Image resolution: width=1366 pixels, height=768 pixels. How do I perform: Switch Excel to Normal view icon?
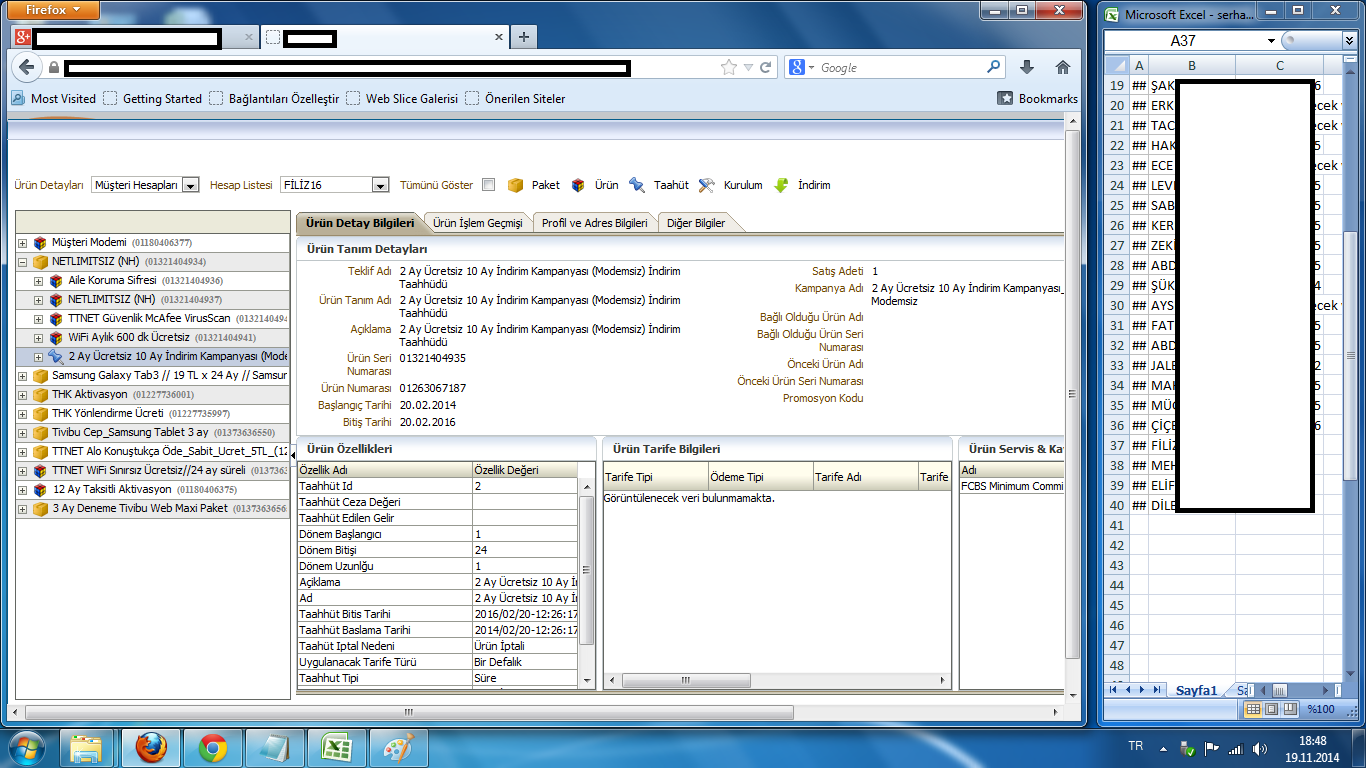[x=1253, y=709]
